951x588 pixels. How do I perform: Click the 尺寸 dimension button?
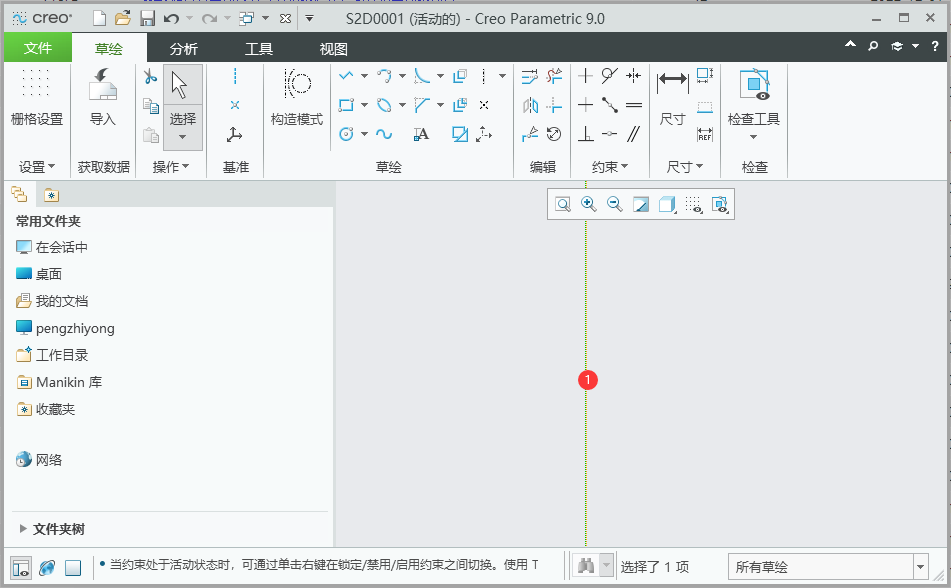click(x=672, y=95)
